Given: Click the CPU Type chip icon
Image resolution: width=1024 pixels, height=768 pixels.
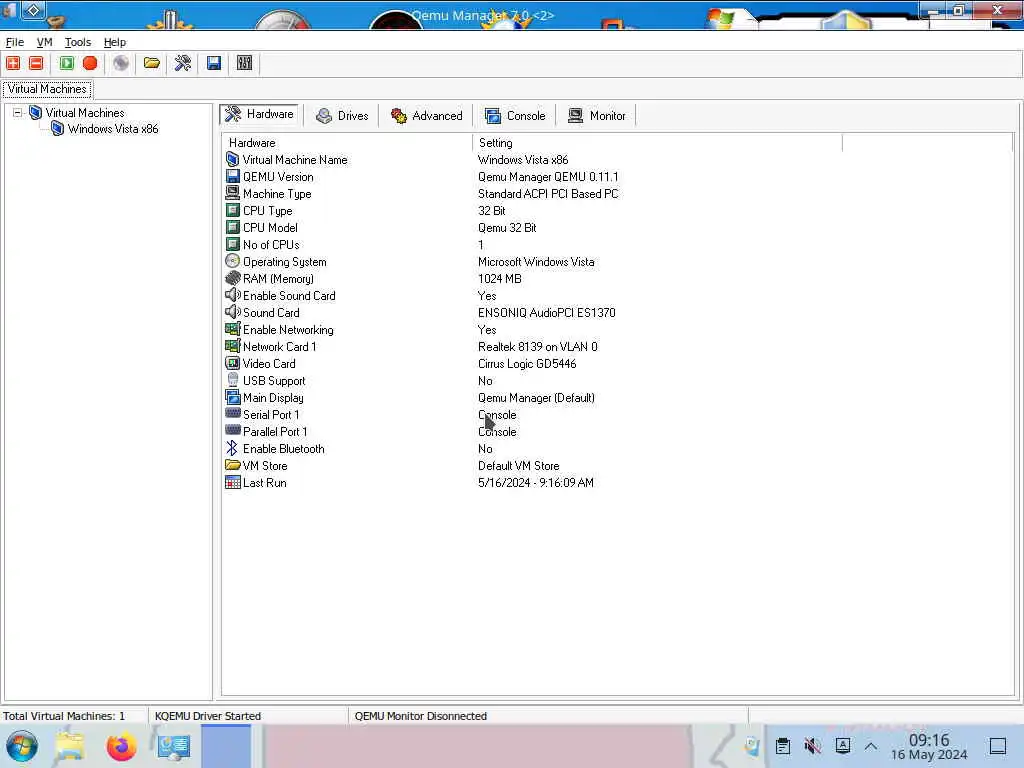Looking at the screenshot, I should pyautogui.click(x=232, y=210).
